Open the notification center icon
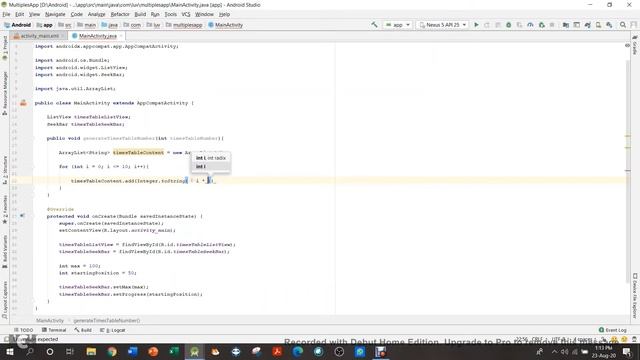The image size is (640, 360). (x=627, y=351)
